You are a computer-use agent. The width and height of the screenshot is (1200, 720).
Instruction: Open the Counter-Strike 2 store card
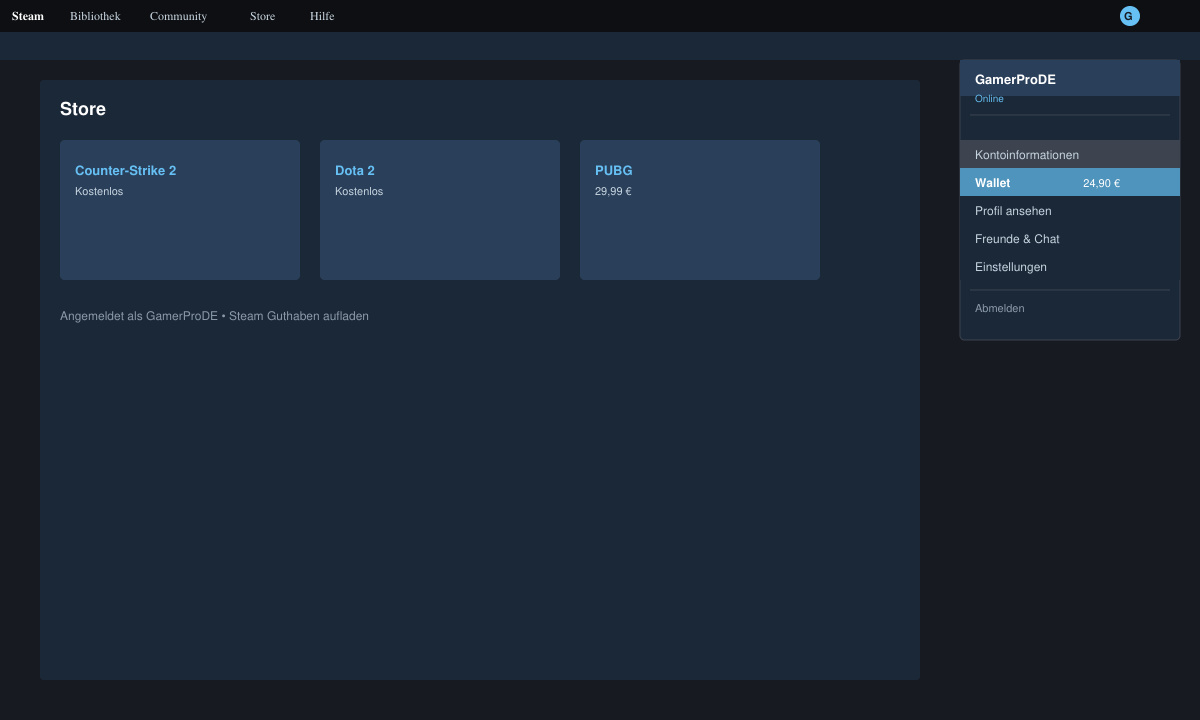pos(180,210)
